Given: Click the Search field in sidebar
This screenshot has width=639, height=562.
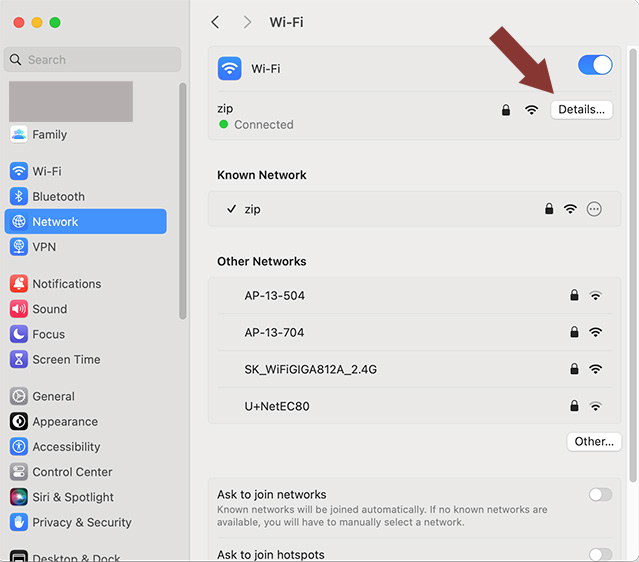Looking at the screenshot, I should (x=93, y=60).
